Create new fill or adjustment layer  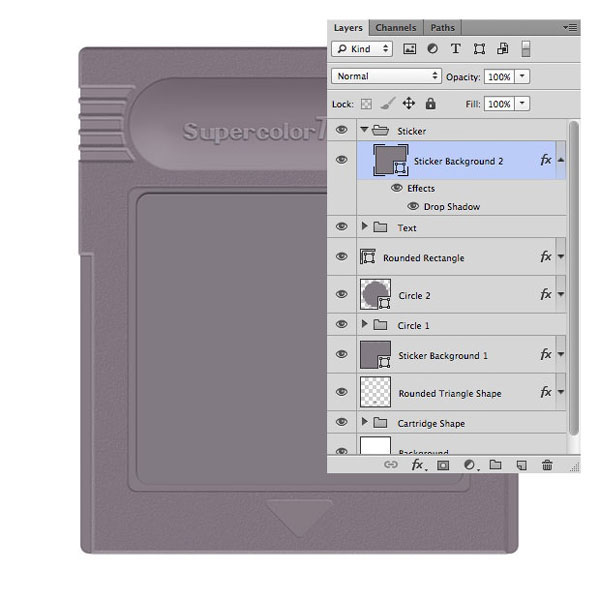pos(469,465)
